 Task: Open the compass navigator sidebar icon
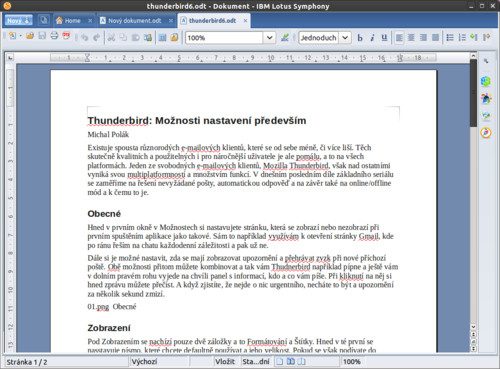pos(486,132)
